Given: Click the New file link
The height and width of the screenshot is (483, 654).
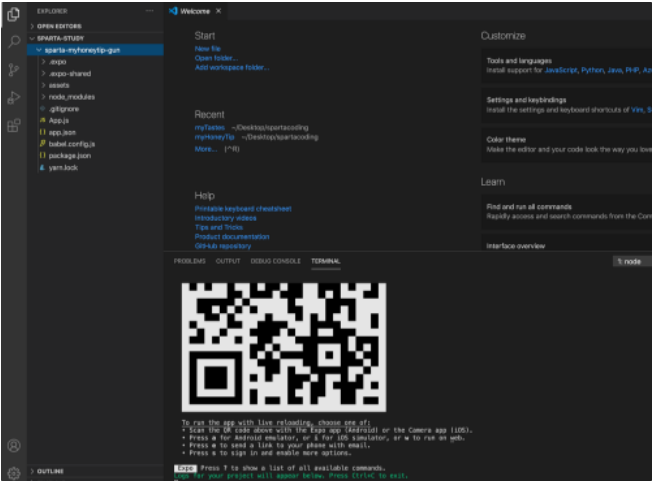Looking at the screenshot, I should 208,49.
